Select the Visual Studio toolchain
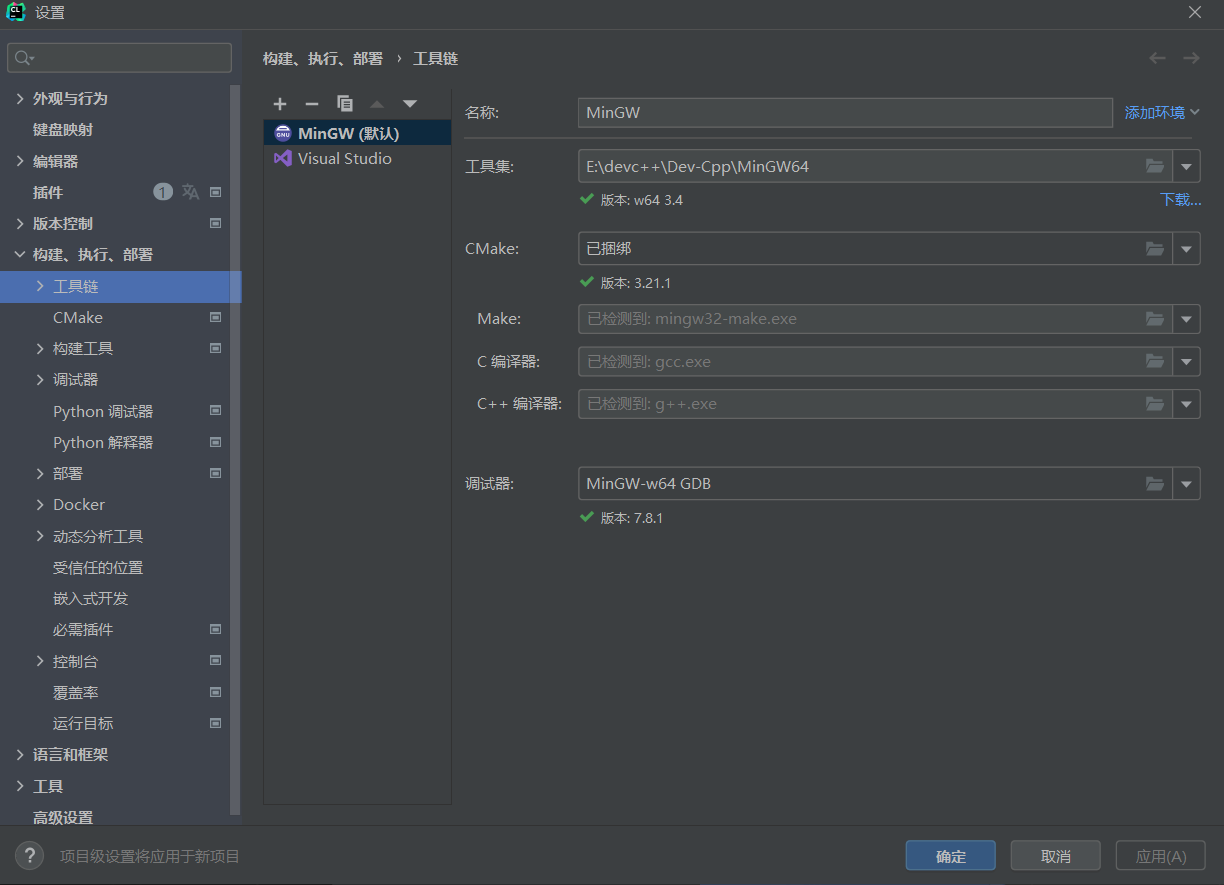This screenshot has height=885, width=1224. [357, 158]
